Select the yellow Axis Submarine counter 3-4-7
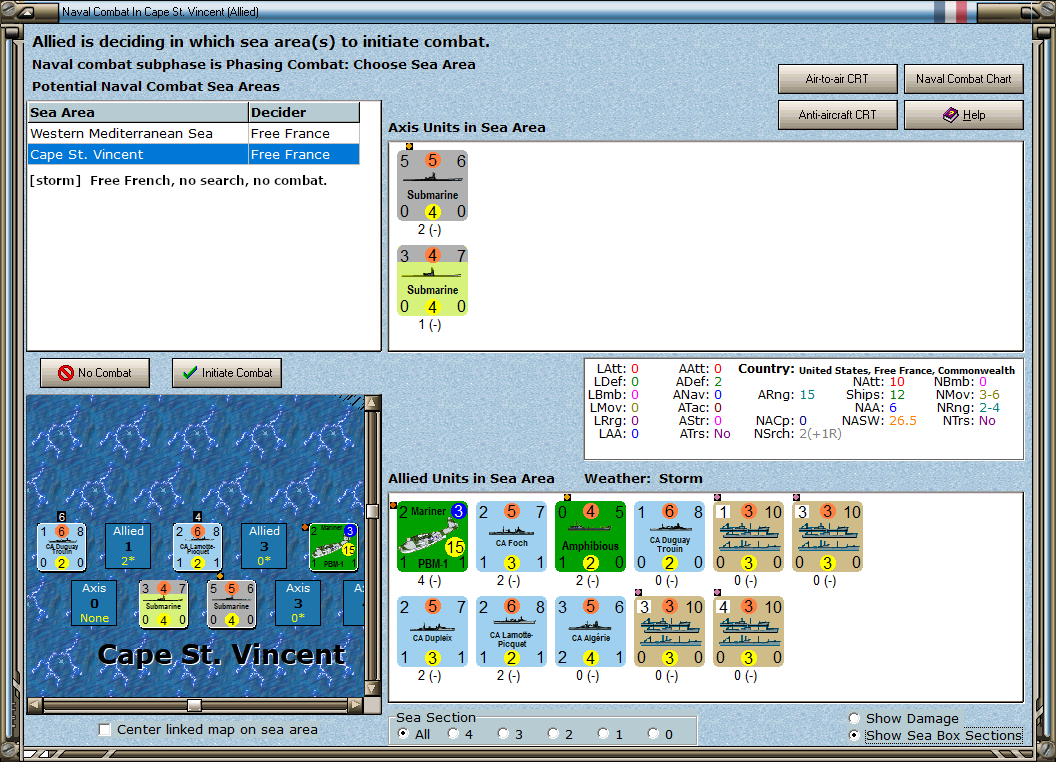This screenshot has width=1056, height=762. coord(432,281)
